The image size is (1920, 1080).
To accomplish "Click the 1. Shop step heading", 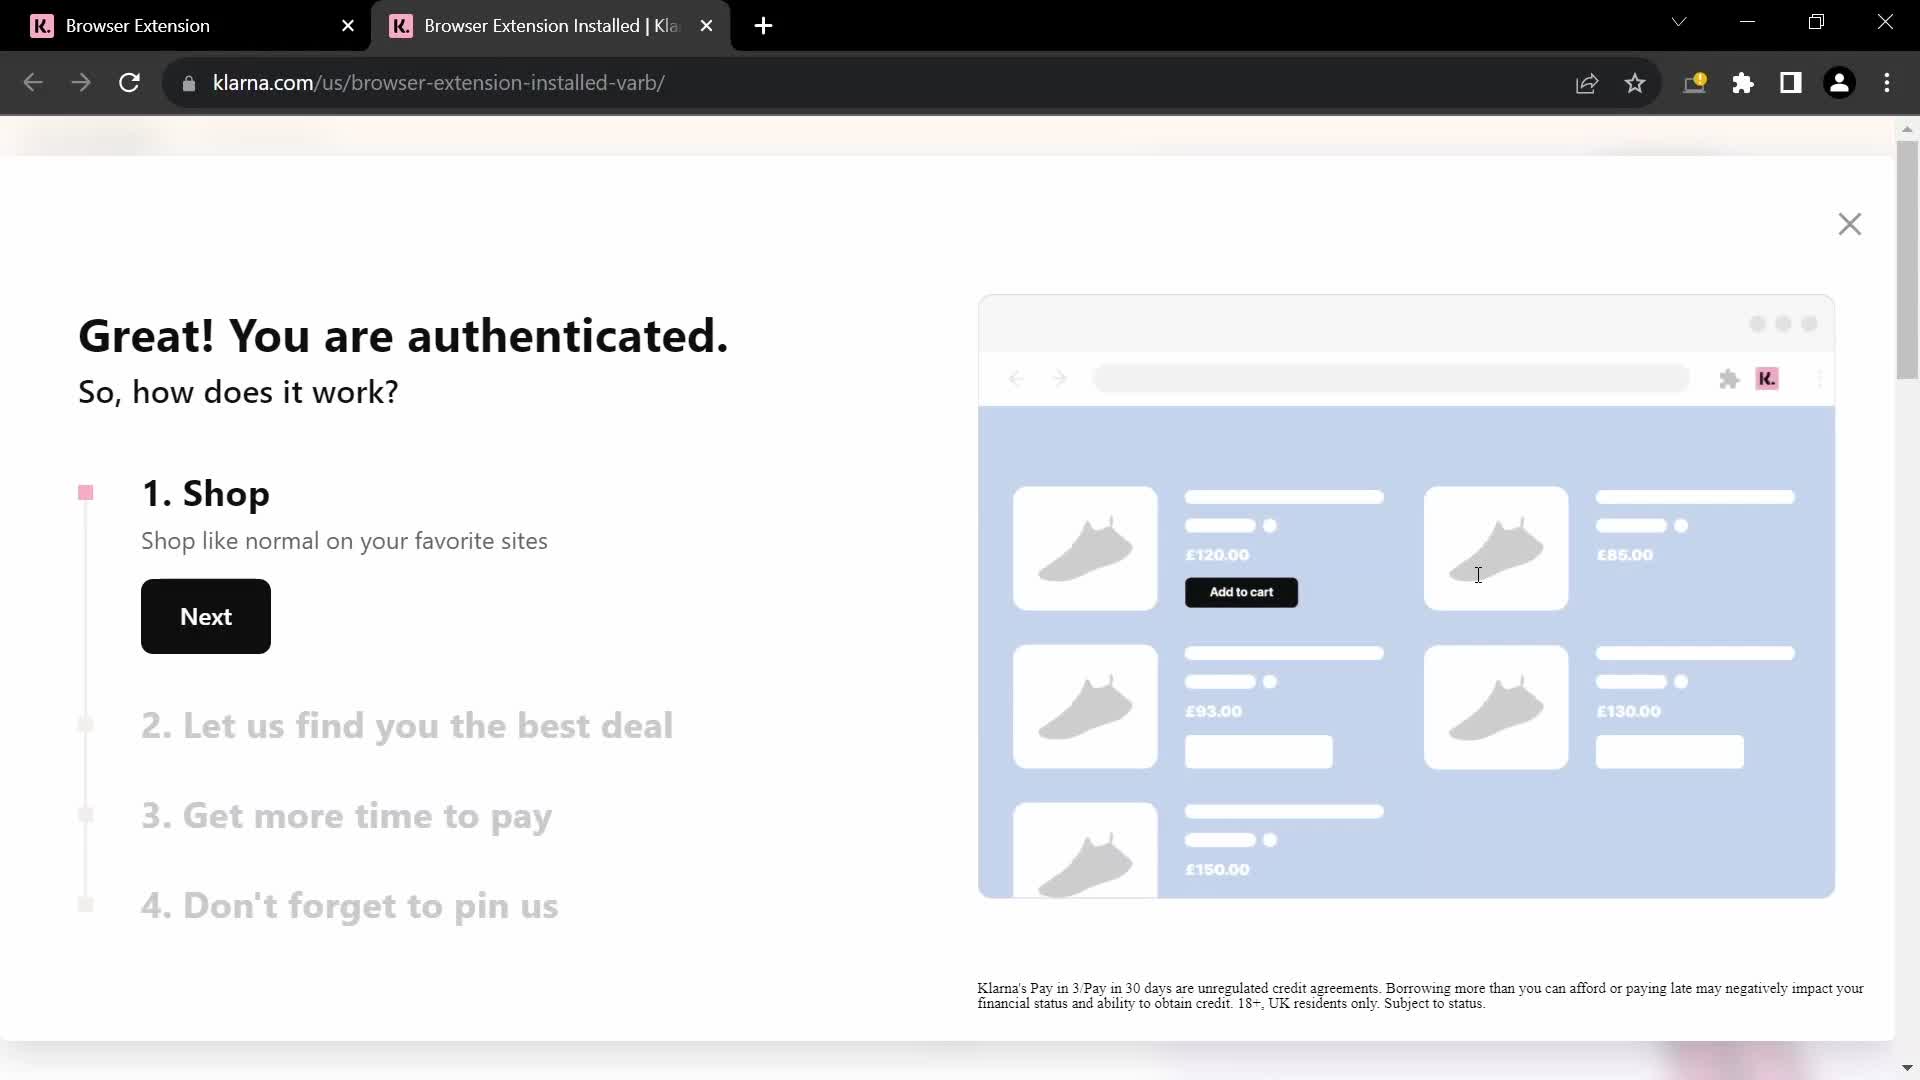I will point(206,494).
